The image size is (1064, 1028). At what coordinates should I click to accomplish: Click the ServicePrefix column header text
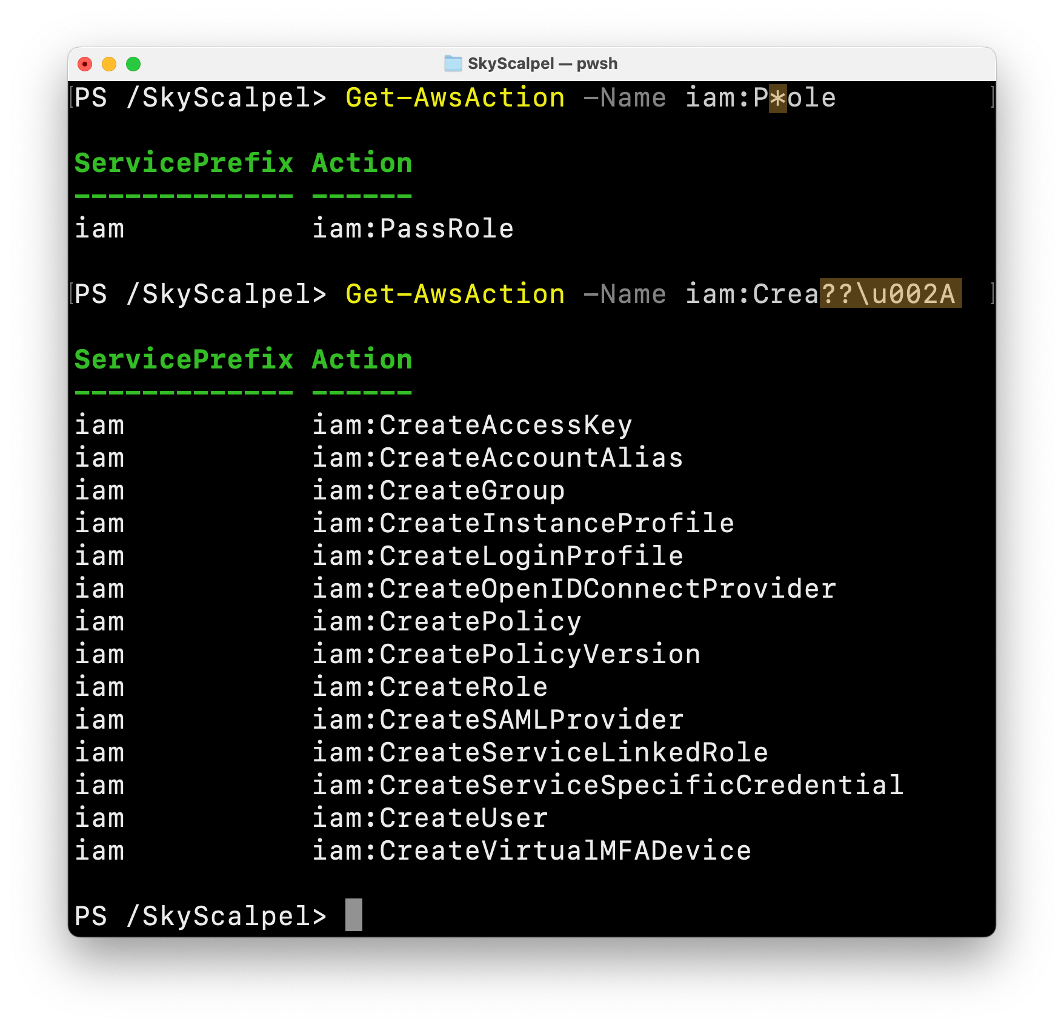[183, 162]
